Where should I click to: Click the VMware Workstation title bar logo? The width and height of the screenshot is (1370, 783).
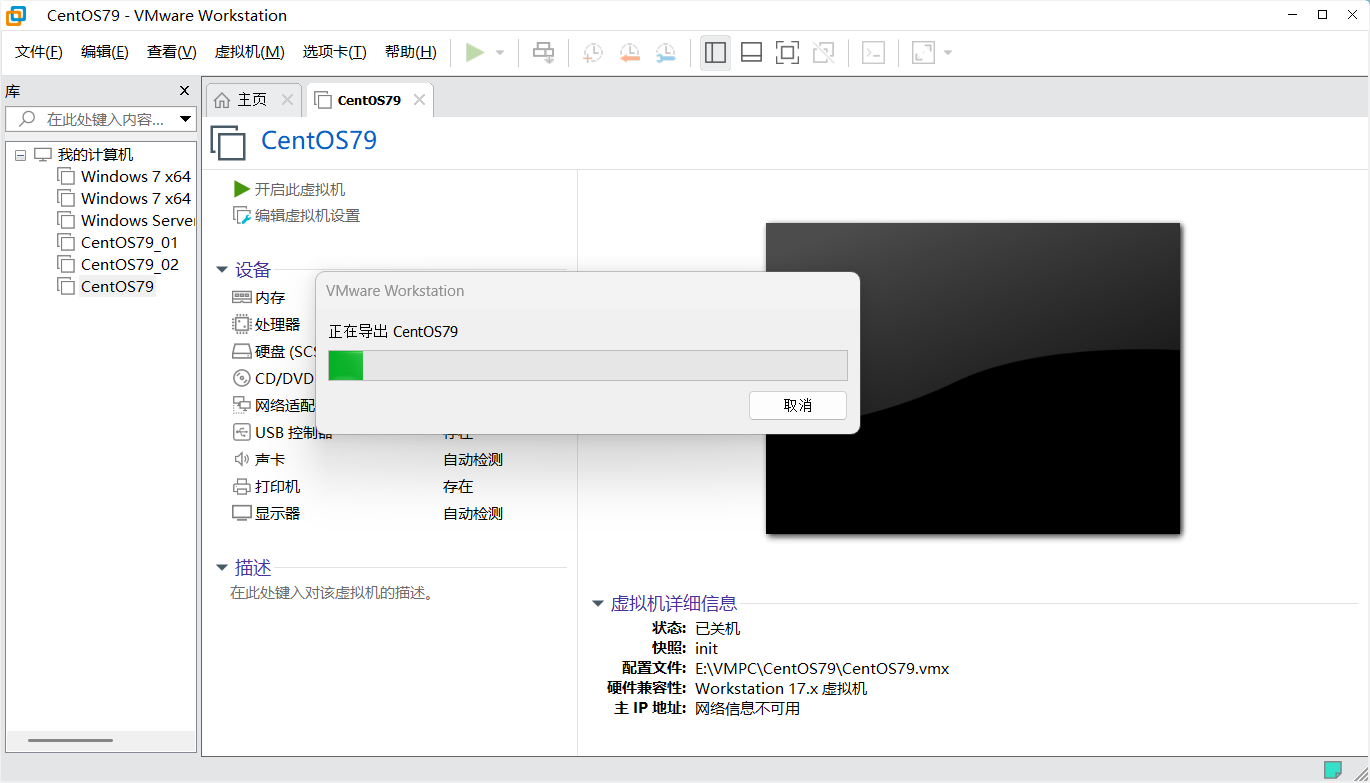(16, 16)
